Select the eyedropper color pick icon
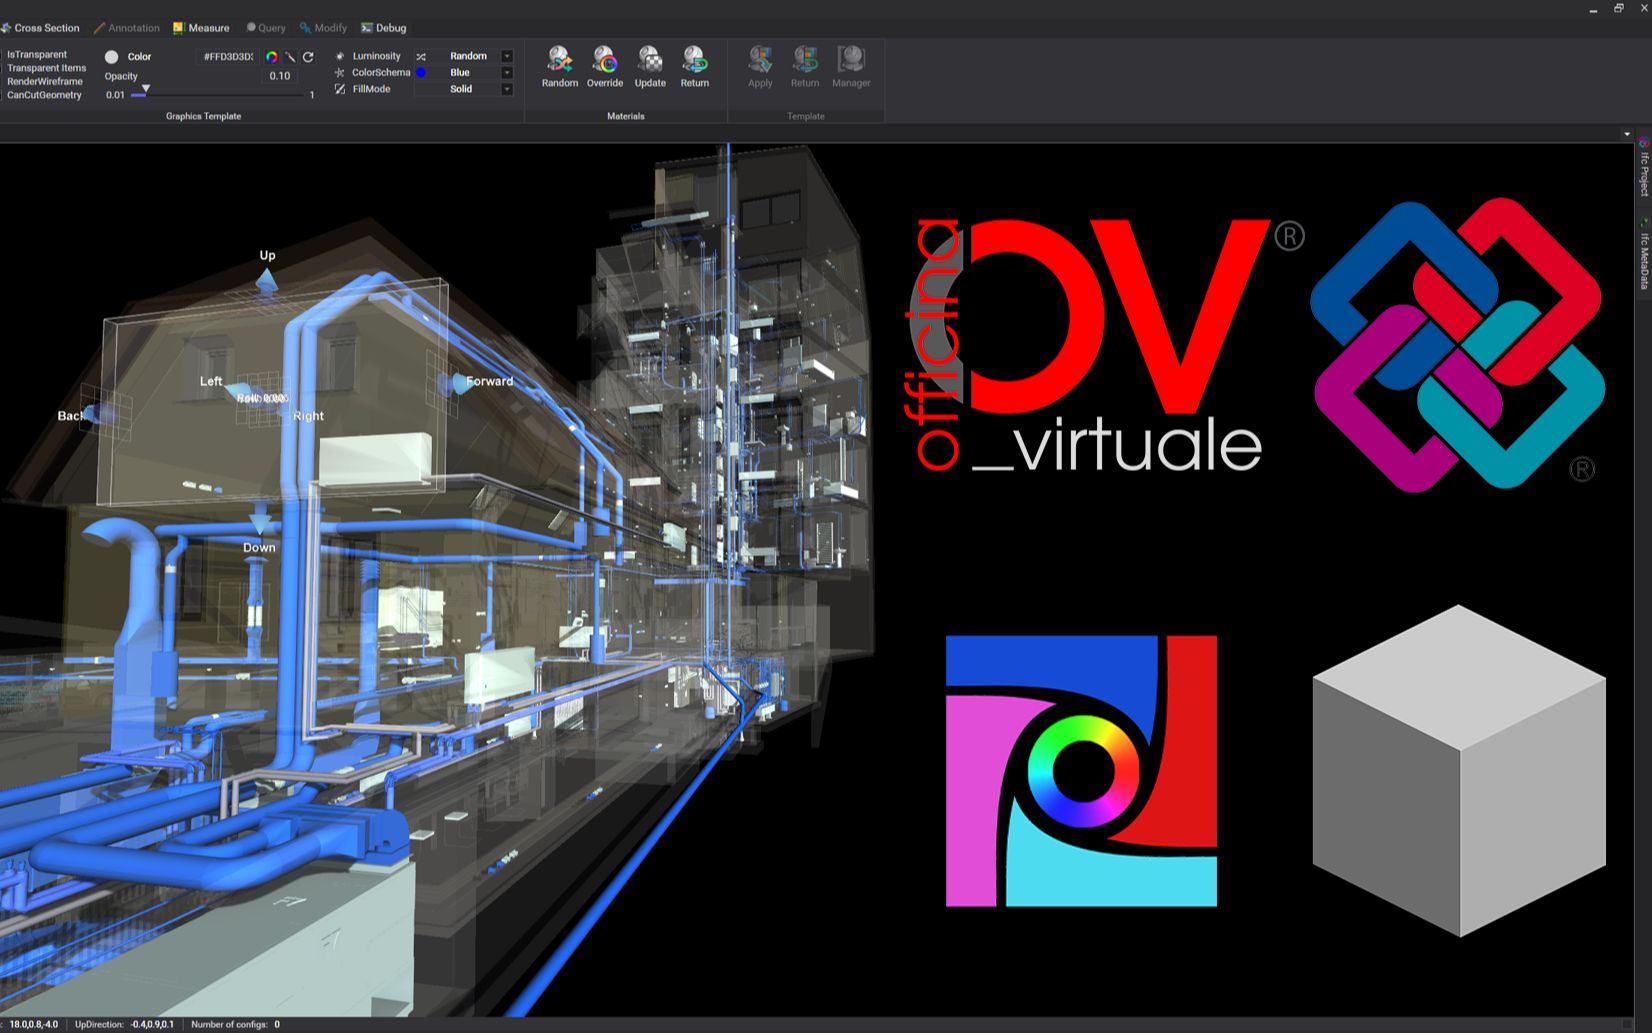This screenshot has height=1033, width=1652. click(x=290, y=57)
